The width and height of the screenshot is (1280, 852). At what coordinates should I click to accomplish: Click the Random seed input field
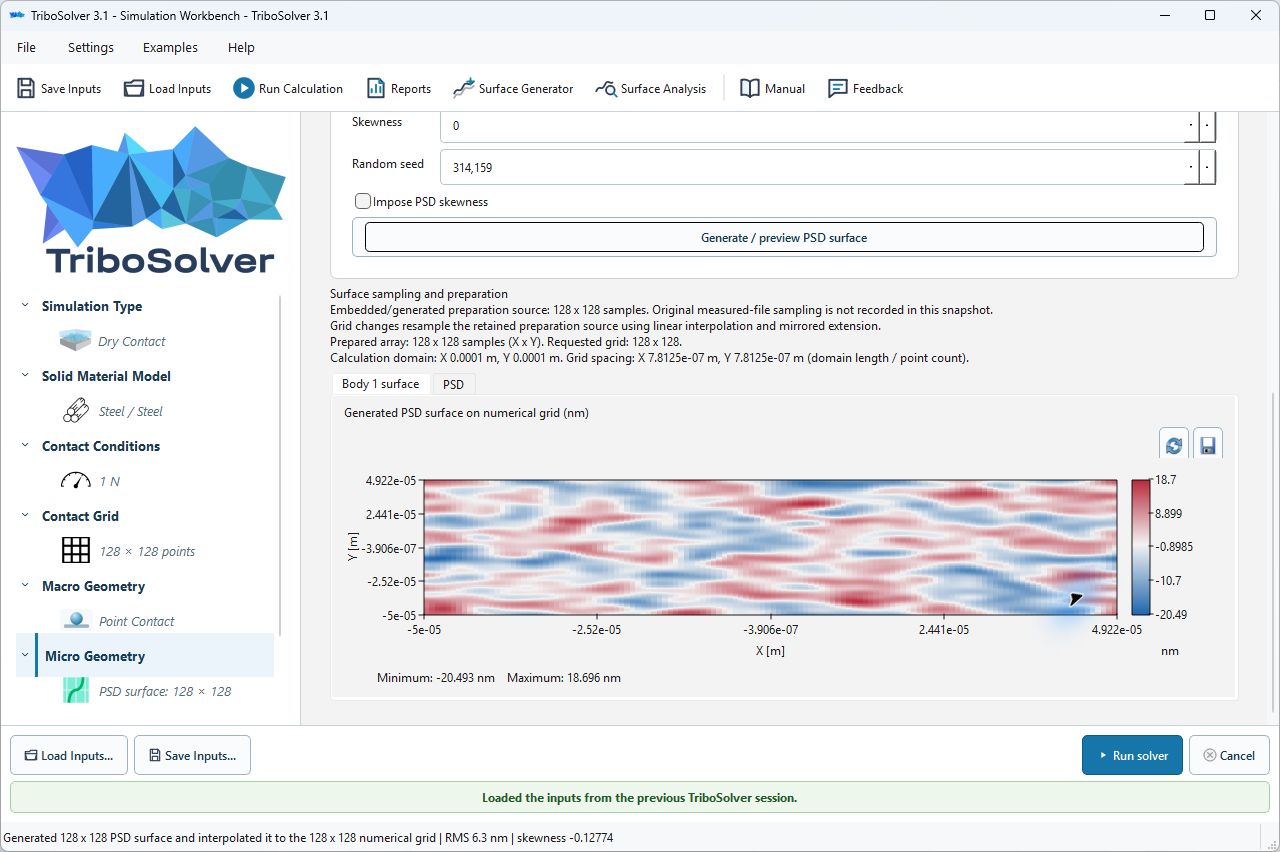812,167
